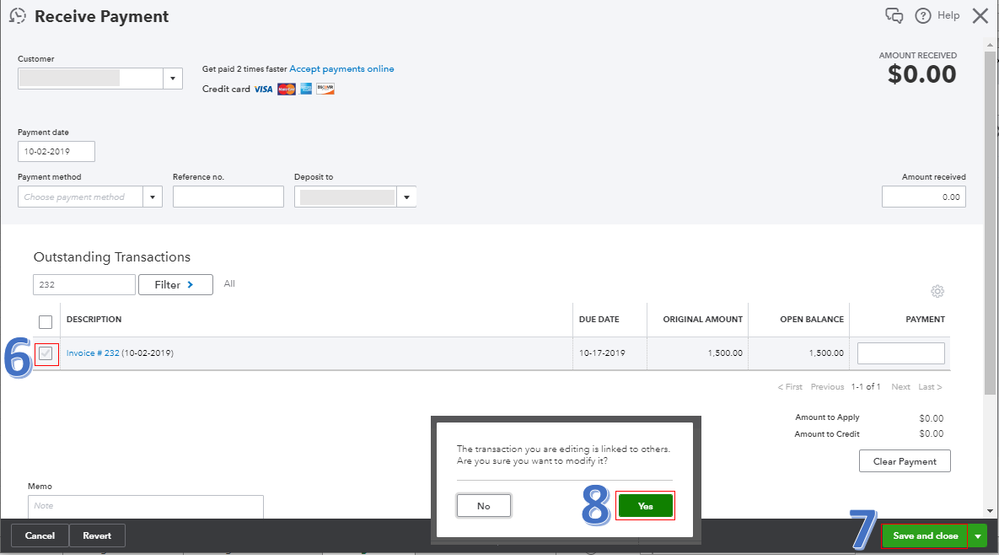Sort by DUE DATE column header
This screenshot has height=555, width=999.
point(599,319)
